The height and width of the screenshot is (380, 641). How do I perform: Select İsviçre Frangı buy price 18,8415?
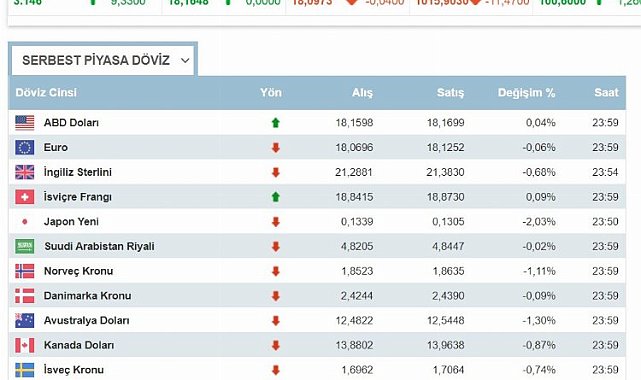pyautogui.click(x=354, y=197)
